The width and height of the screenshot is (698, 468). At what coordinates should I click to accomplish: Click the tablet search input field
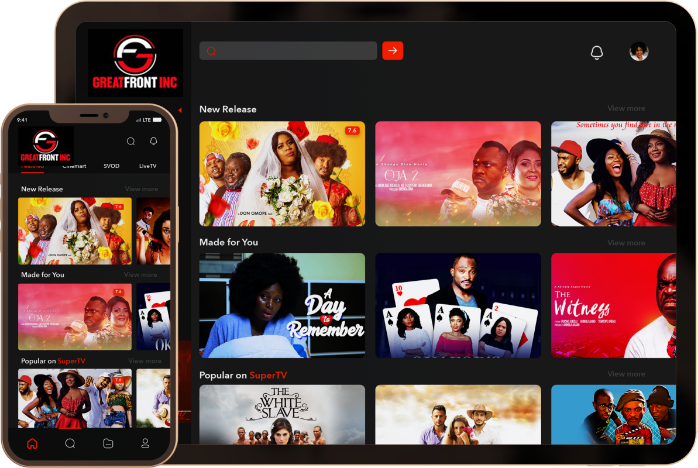(288, 51)
